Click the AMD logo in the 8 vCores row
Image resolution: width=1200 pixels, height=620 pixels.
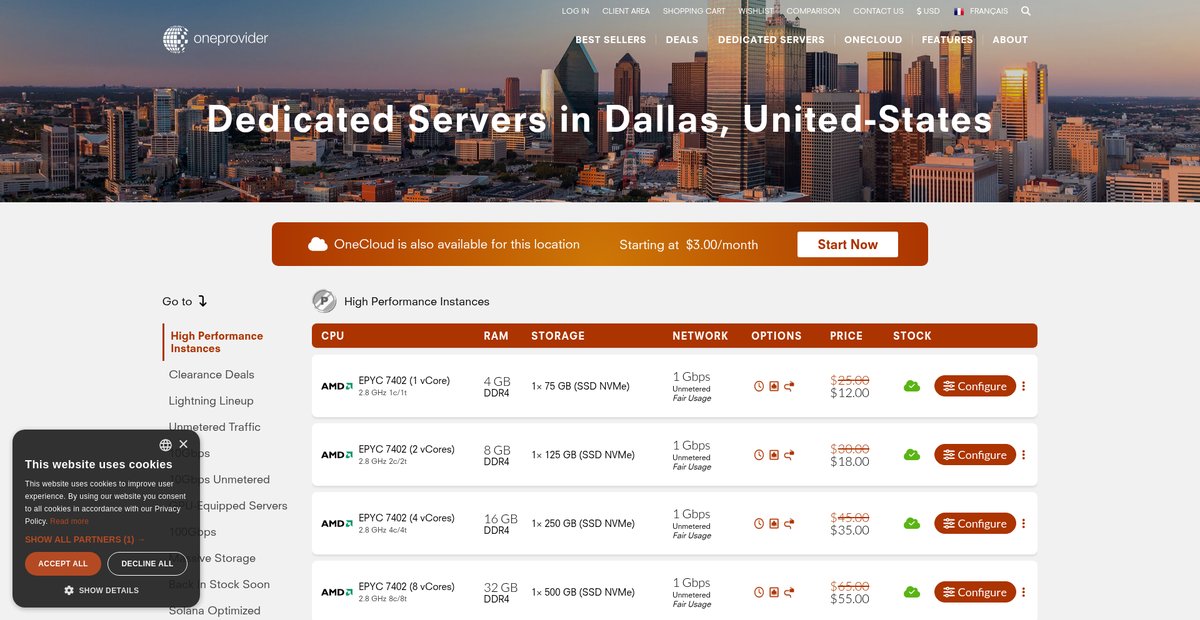[x=336, y=592]
